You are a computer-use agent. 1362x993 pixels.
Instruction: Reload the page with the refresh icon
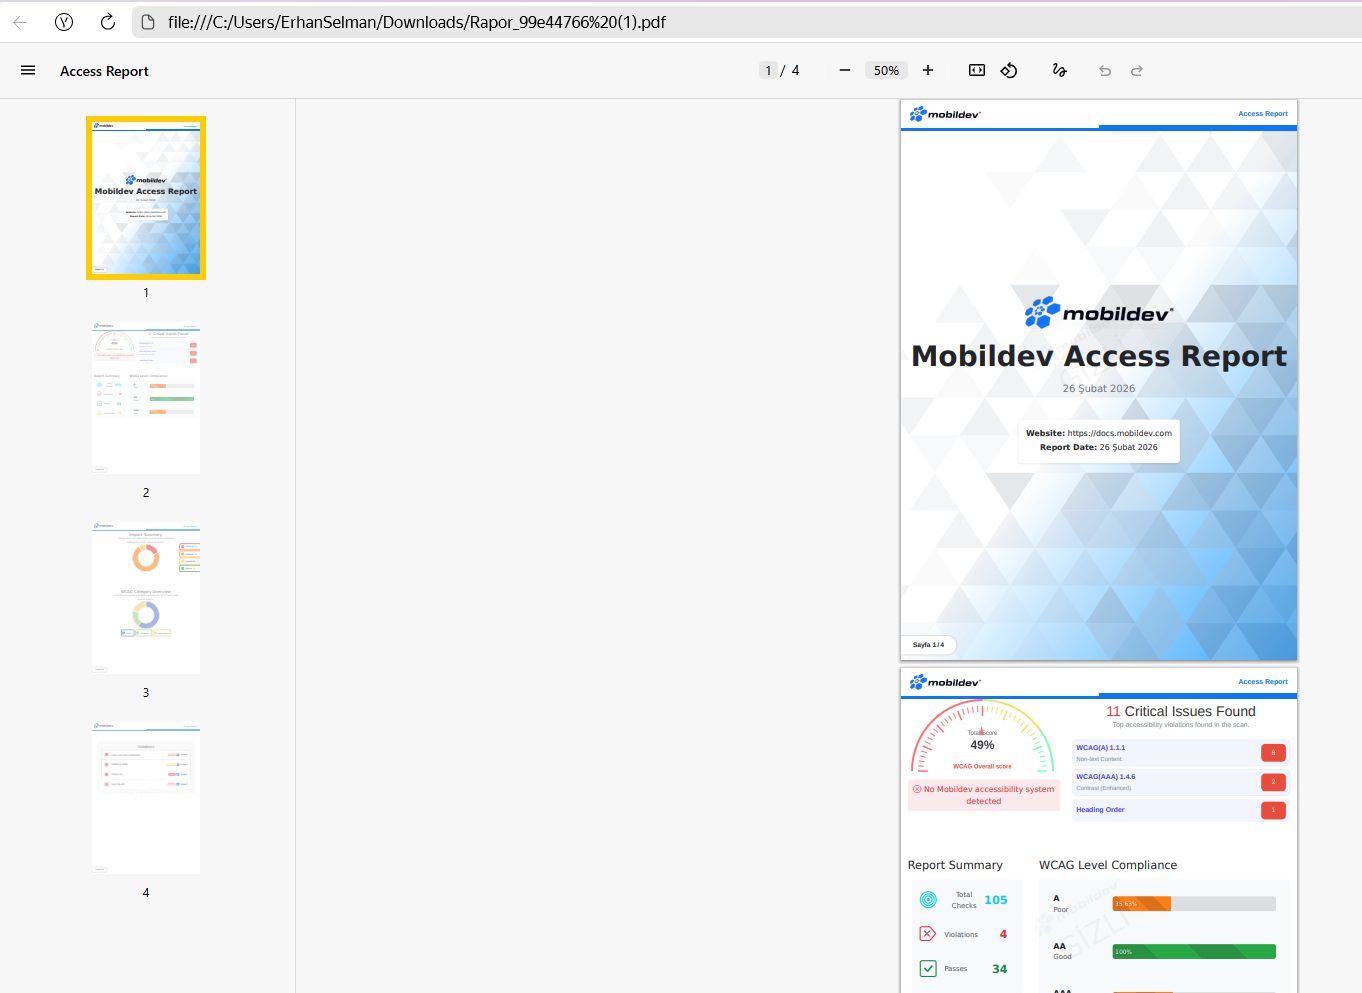108,22
